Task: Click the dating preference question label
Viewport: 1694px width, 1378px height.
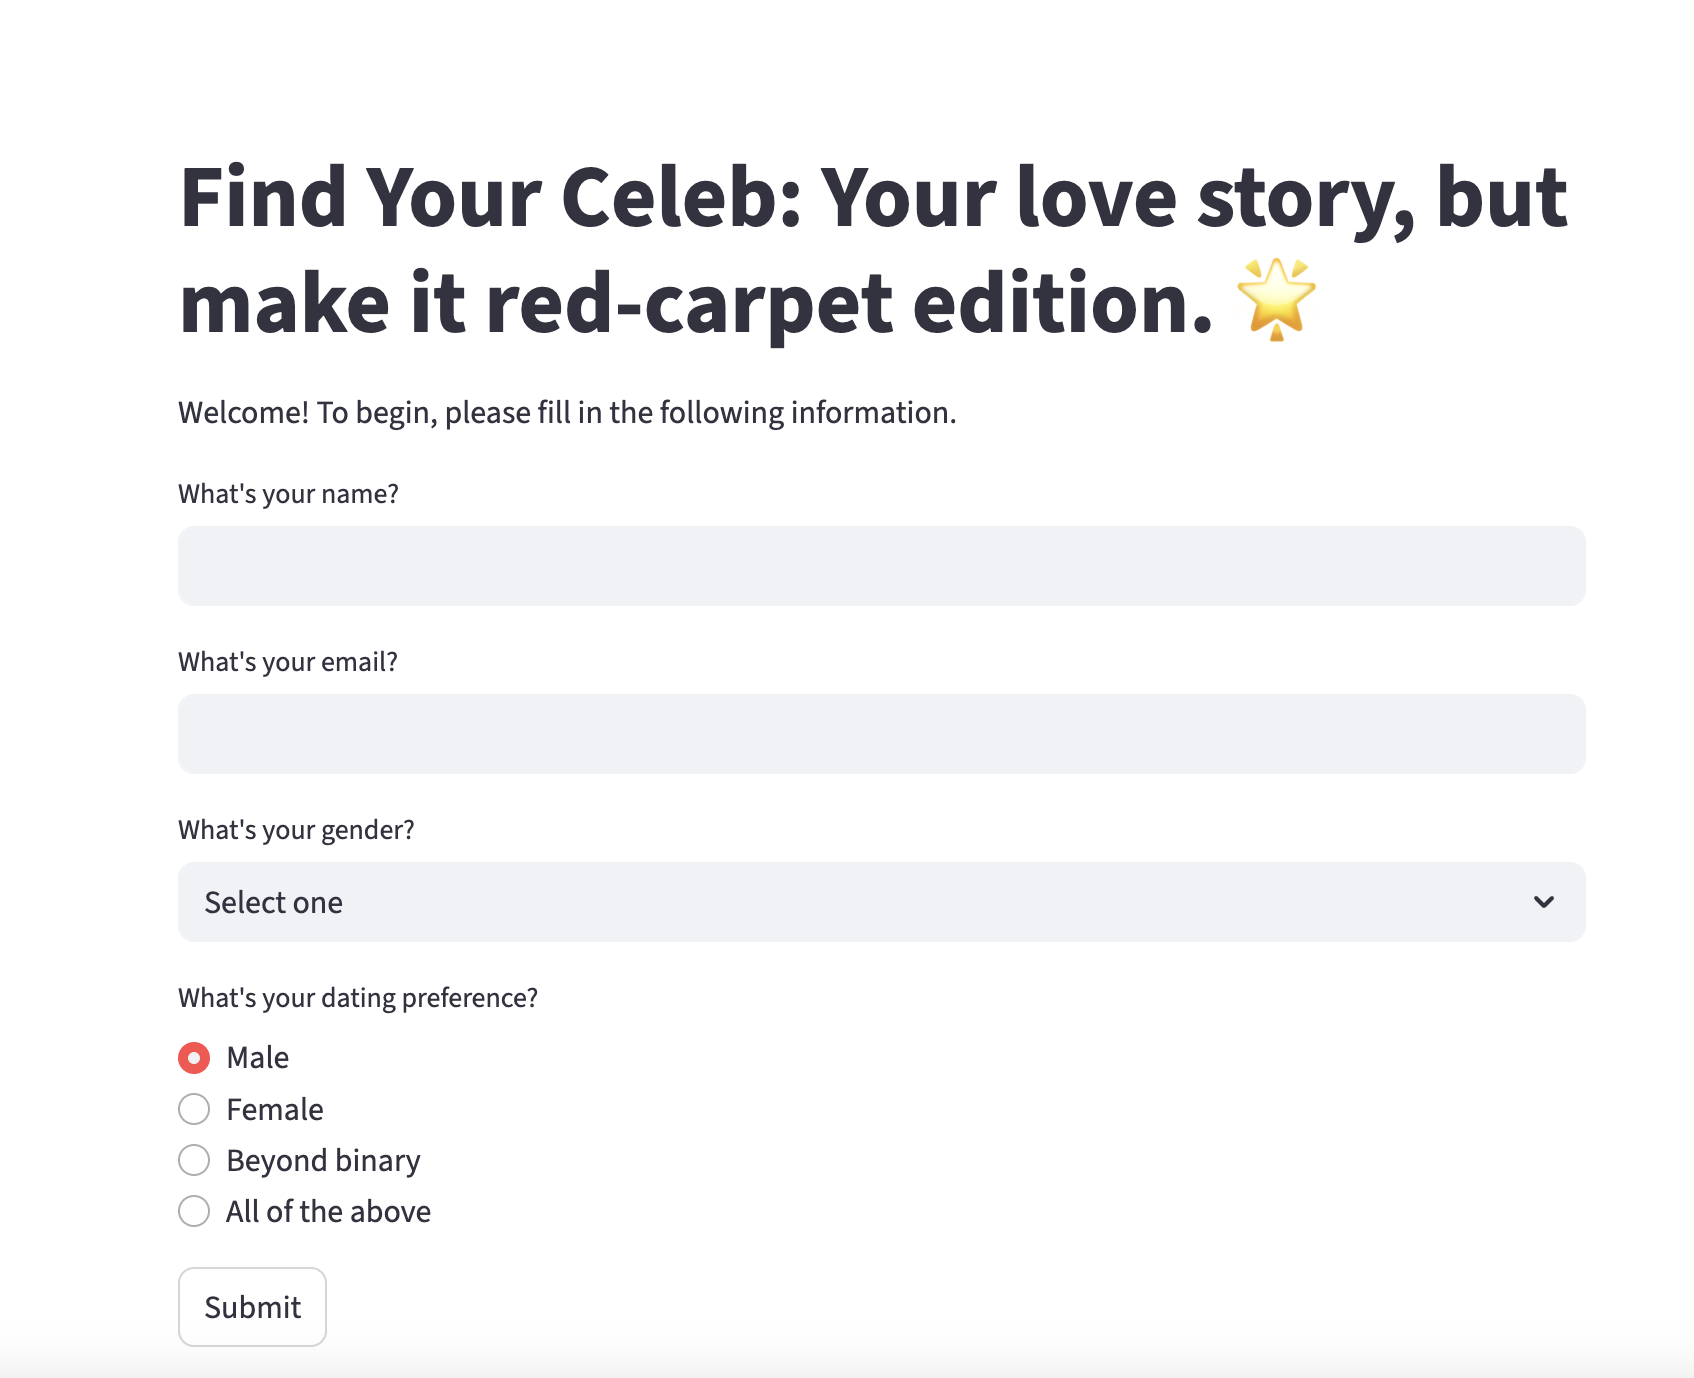Action: pyautogui.click(x=358, y=998)
